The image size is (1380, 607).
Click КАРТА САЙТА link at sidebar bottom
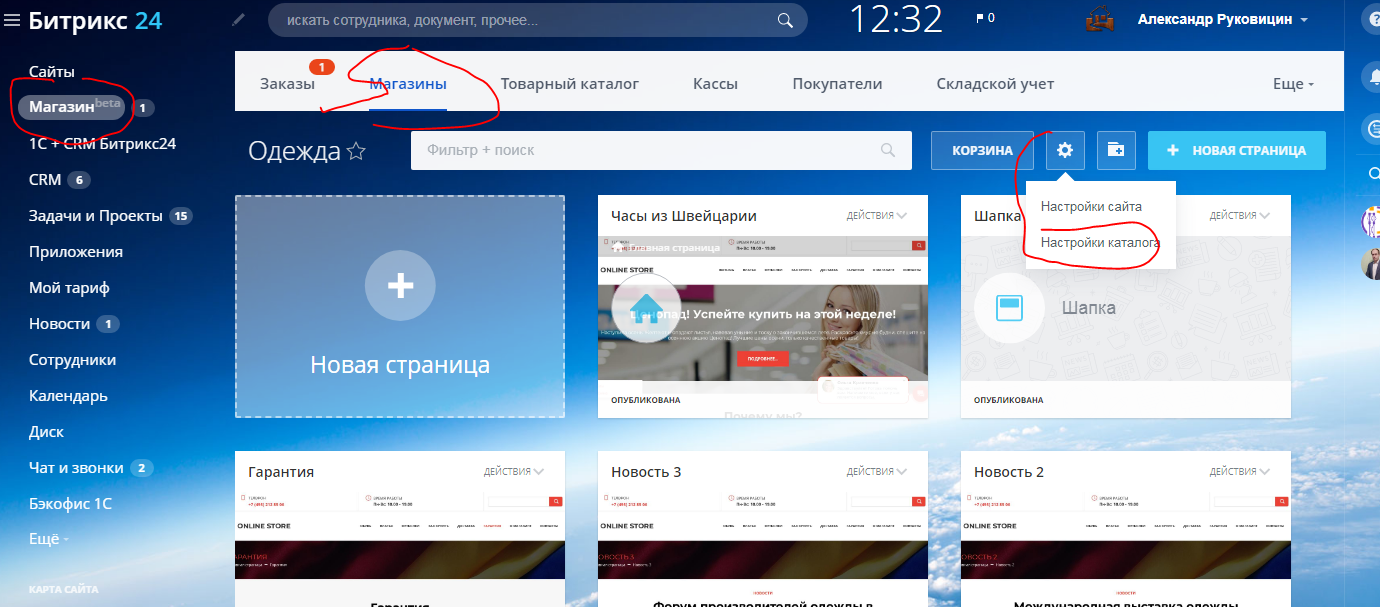click(x=62, y=589)
